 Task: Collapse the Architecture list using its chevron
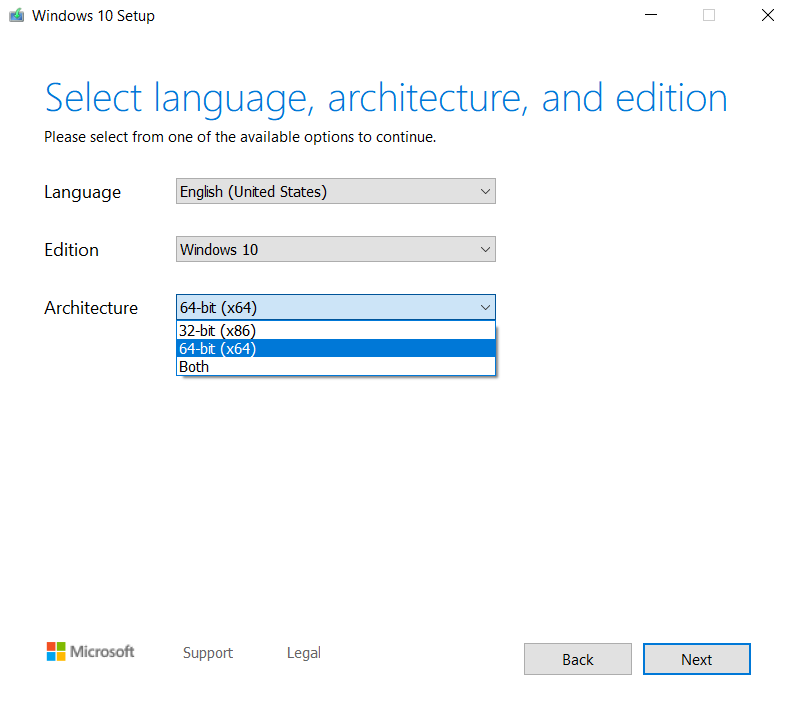click(x=485, y=308)
